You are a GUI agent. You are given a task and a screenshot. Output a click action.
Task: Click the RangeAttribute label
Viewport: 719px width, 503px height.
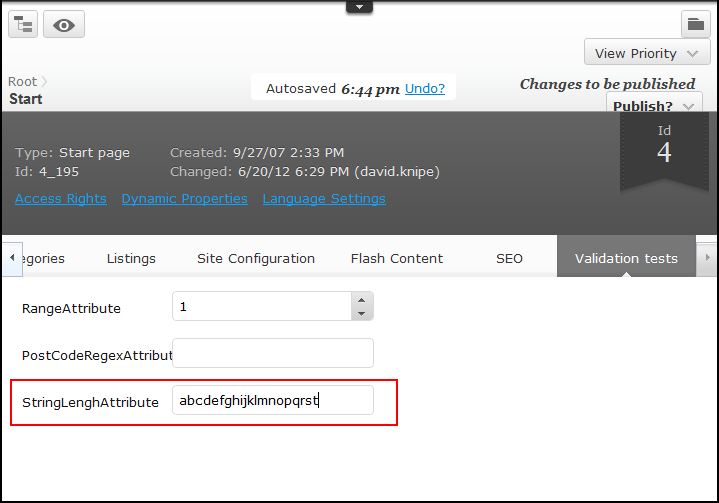coord(71,309)
